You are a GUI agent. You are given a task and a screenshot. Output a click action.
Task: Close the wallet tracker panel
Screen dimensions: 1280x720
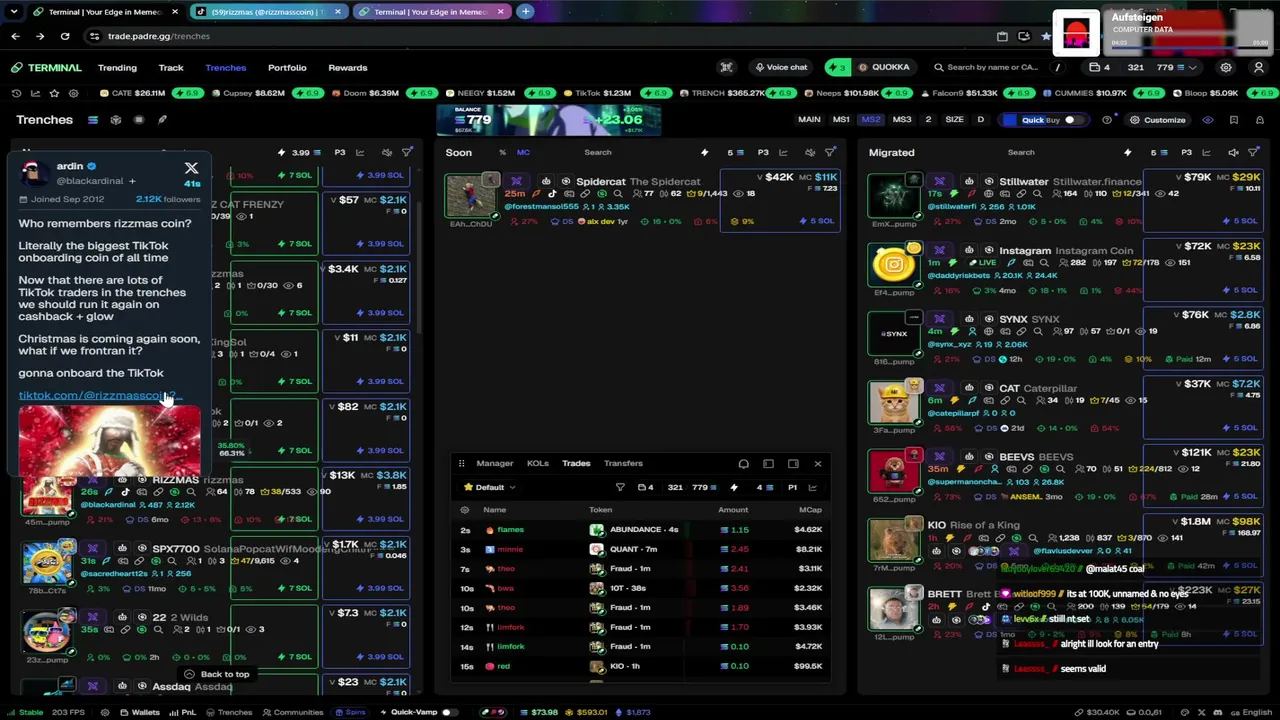pyautogui.click(x=817, y=464)
